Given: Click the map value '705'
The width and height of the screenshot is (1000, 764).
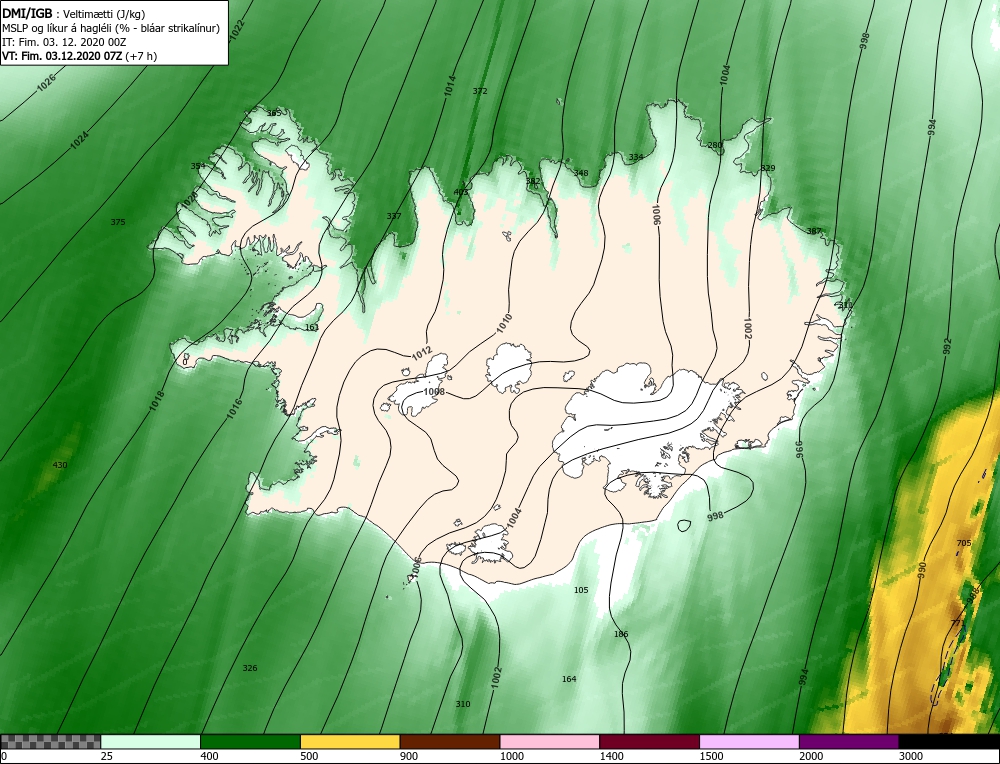Looking at the screenshot, I should point(964,543).
